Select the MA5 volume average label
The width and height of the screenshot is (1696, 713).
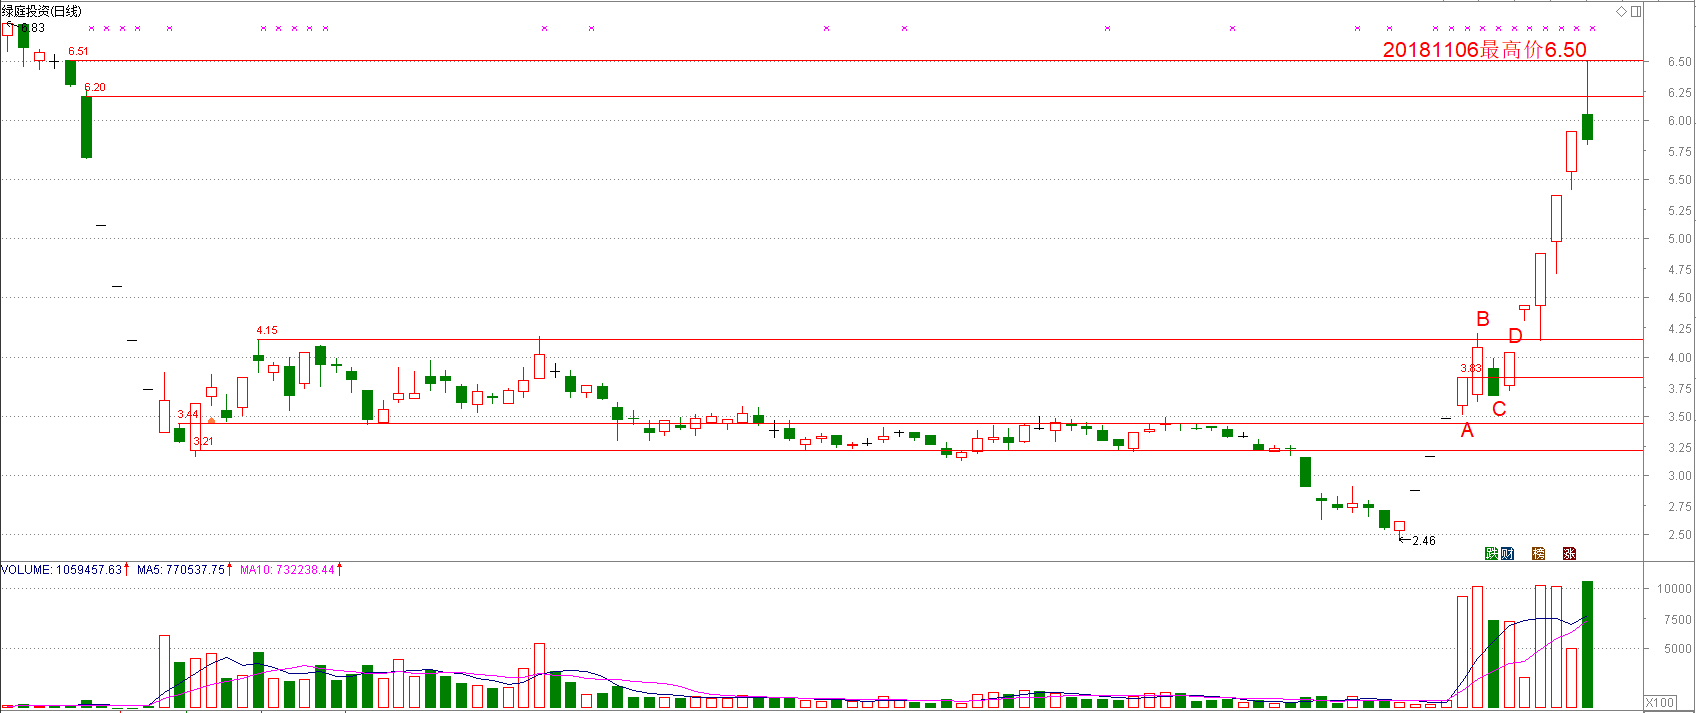[x=181, y=570]
